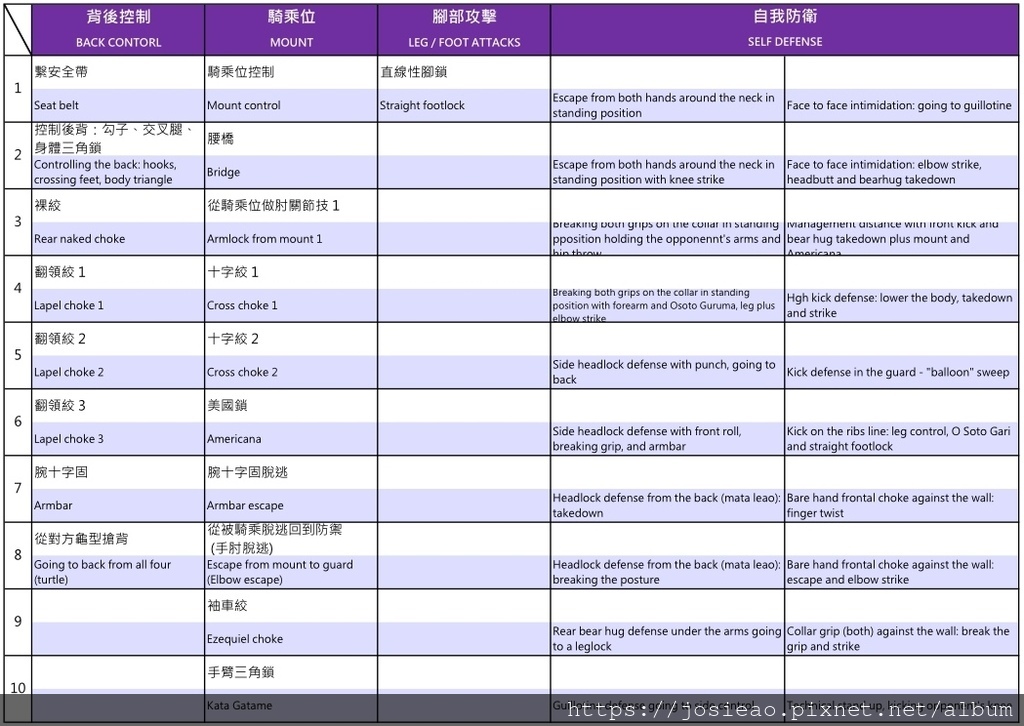
Task: Click the Chinese cell '手臂三角鎖'
Action: (x=291, y=672)
